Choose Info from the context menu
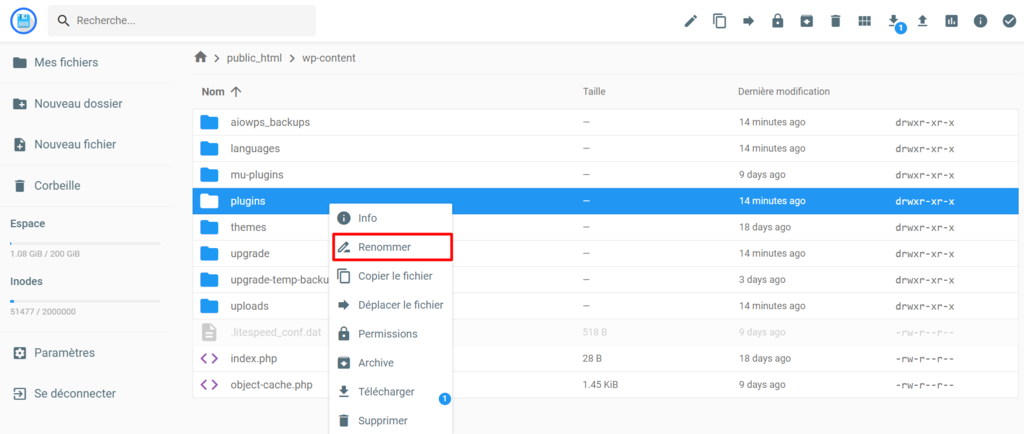The height and width of the screenshot is (434, 1024). pos(391,218)
